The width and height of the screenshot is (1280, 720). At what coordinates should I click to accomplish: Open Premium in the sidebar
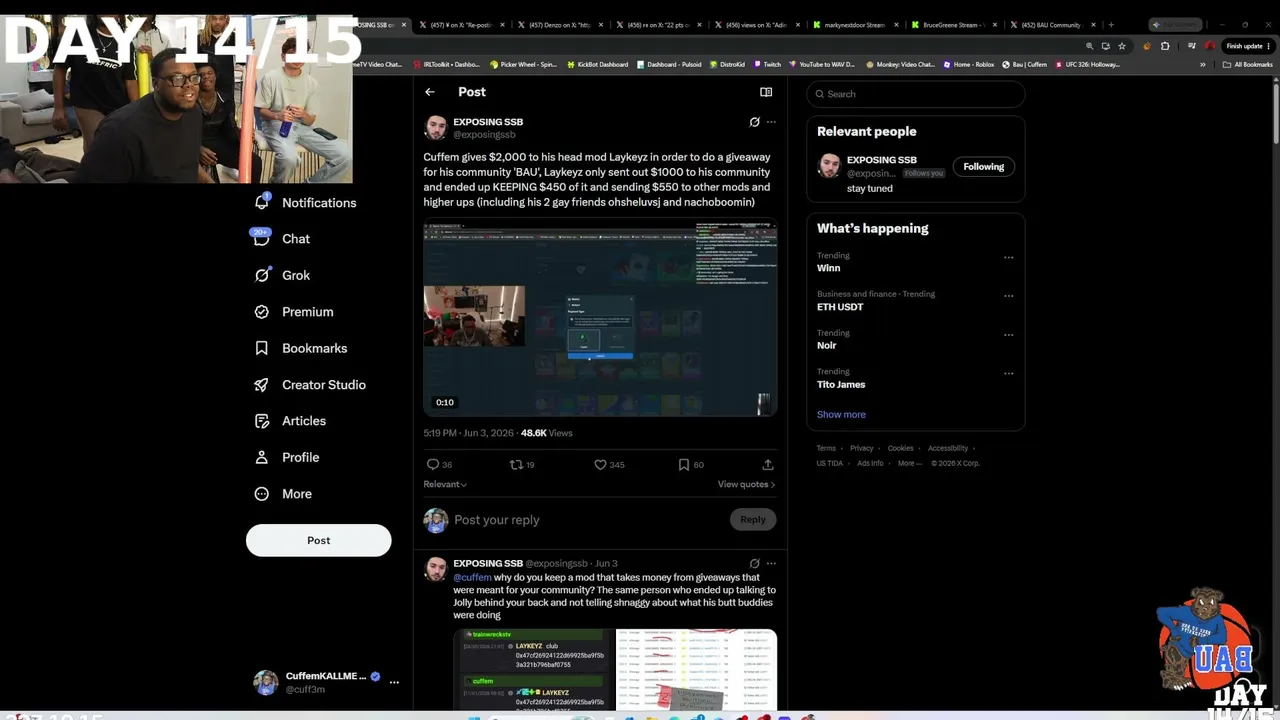[294, 312]
